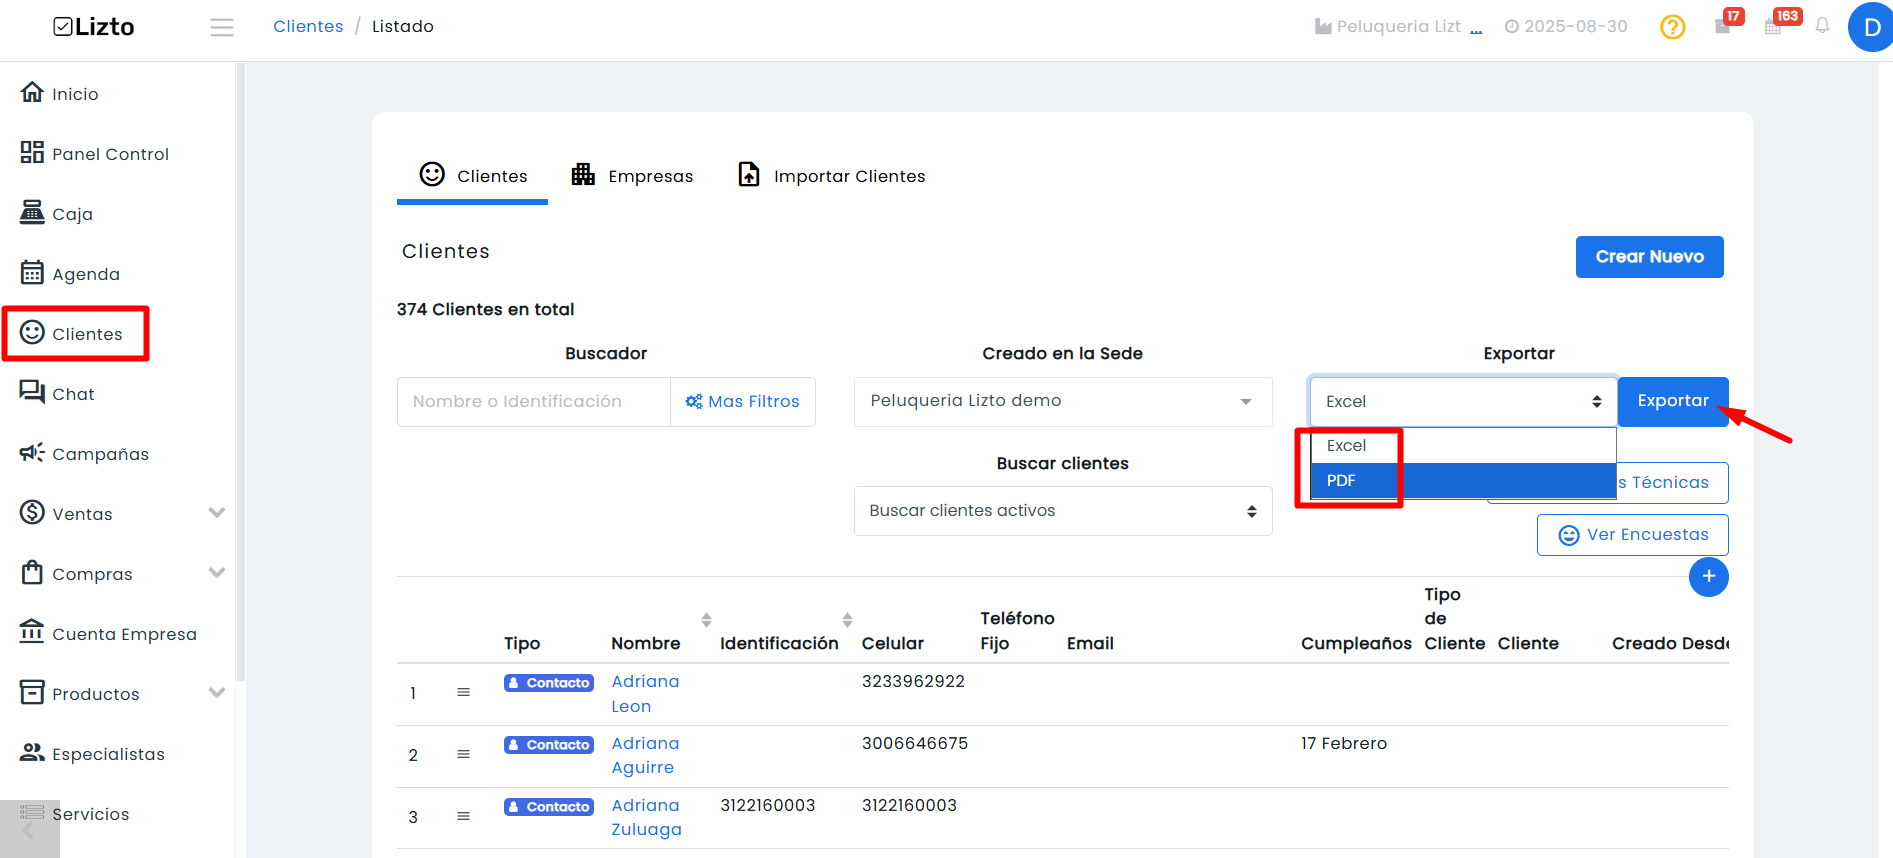
Task: Switch to the Empresas tab
Action: (632, 176)
